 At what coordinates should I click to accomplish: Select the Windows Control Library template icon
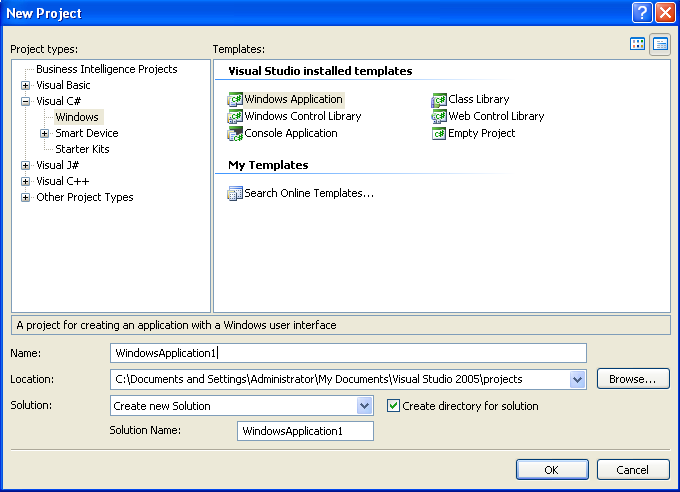(x=235, y=117)
